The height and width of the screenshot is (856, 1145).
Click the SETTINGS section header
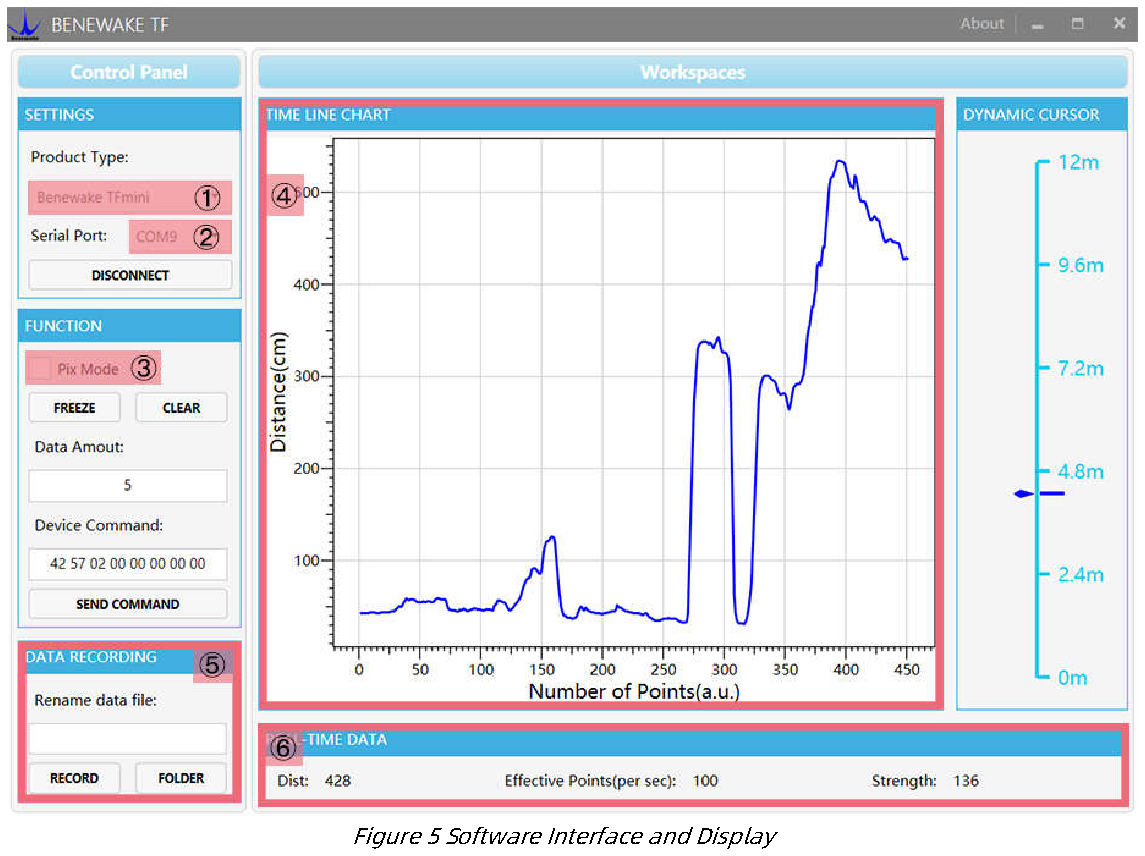[129, 115]
